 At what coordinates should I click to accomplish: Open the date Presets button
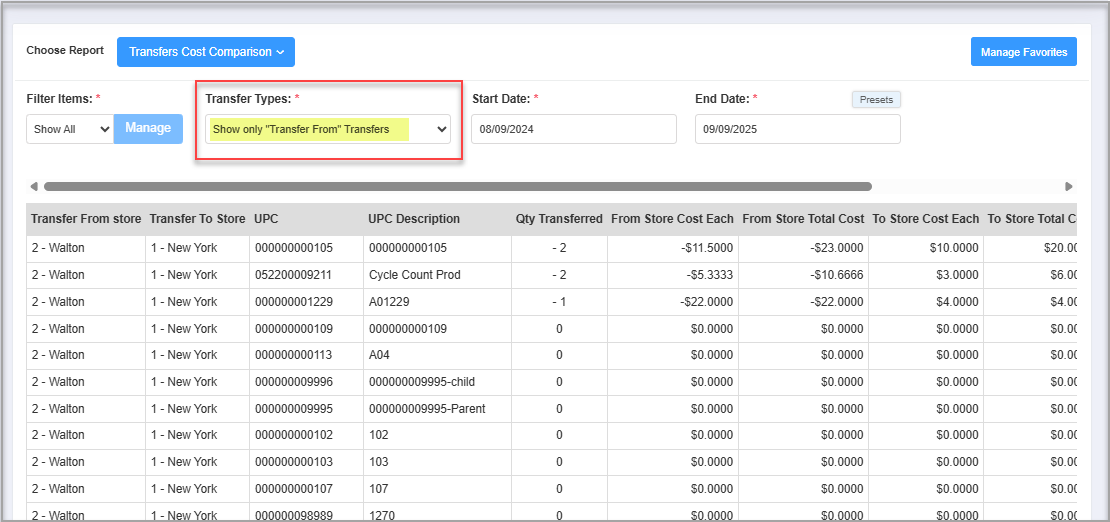[x=876, y=100]
